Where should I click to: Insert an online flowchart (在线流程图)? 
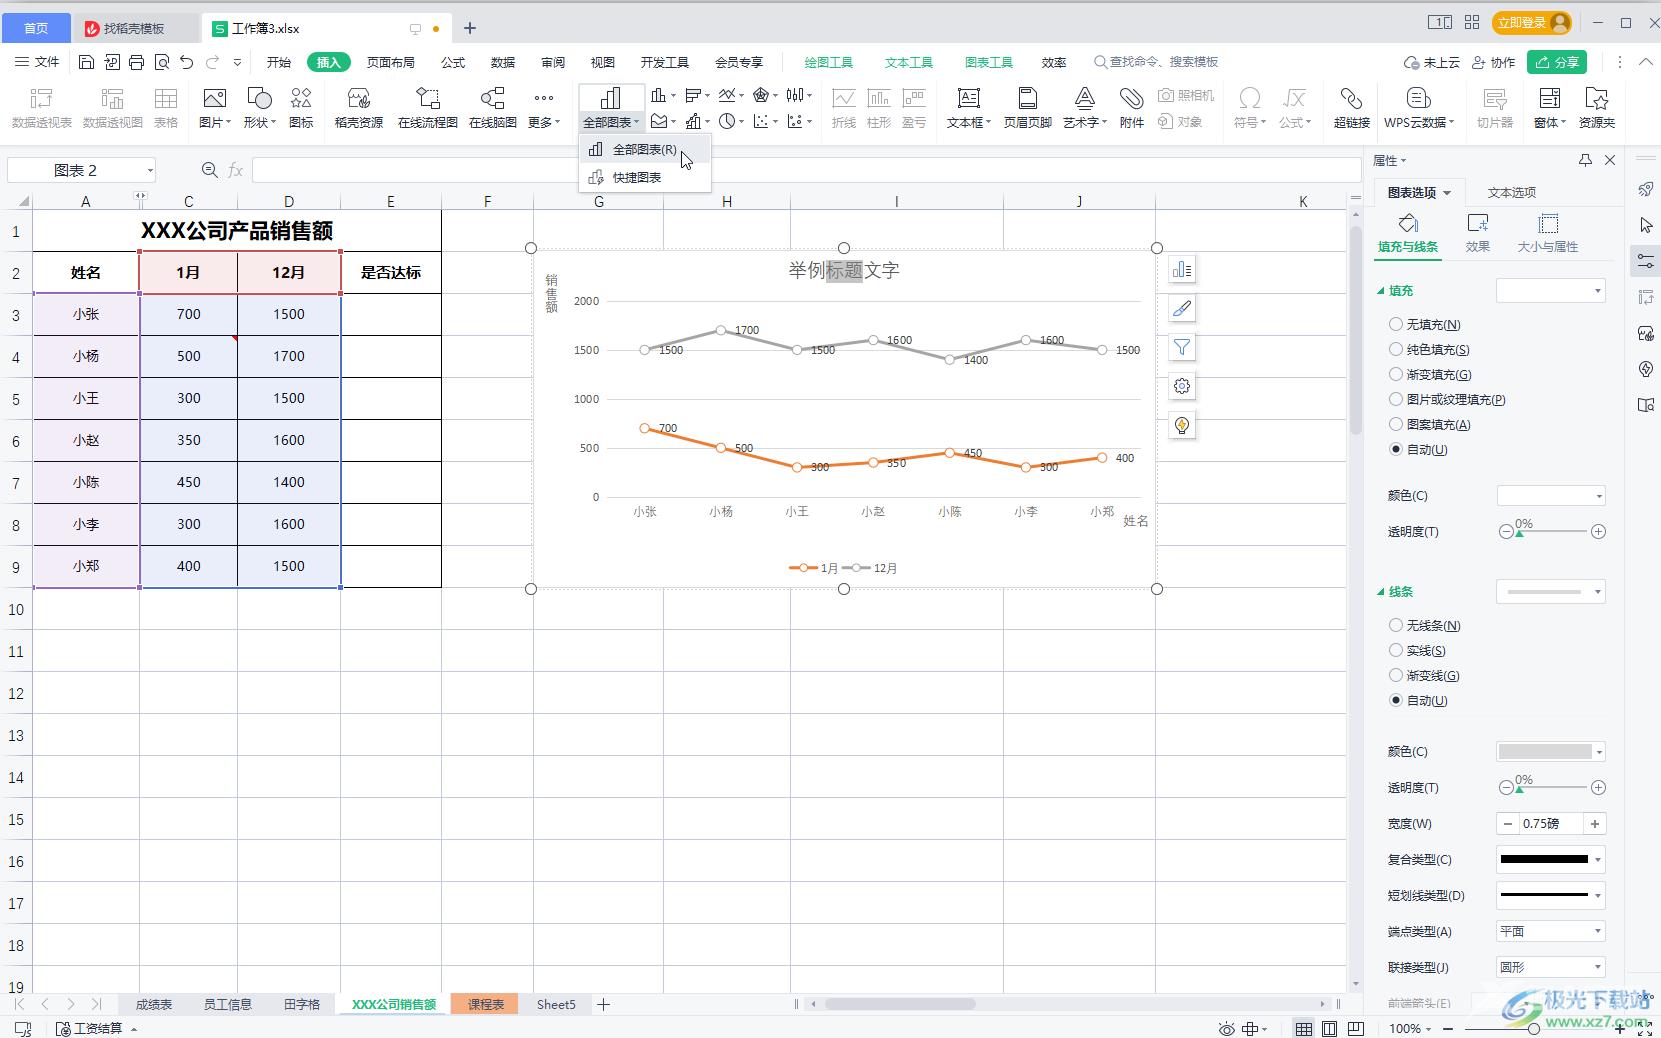pos(427,108)
